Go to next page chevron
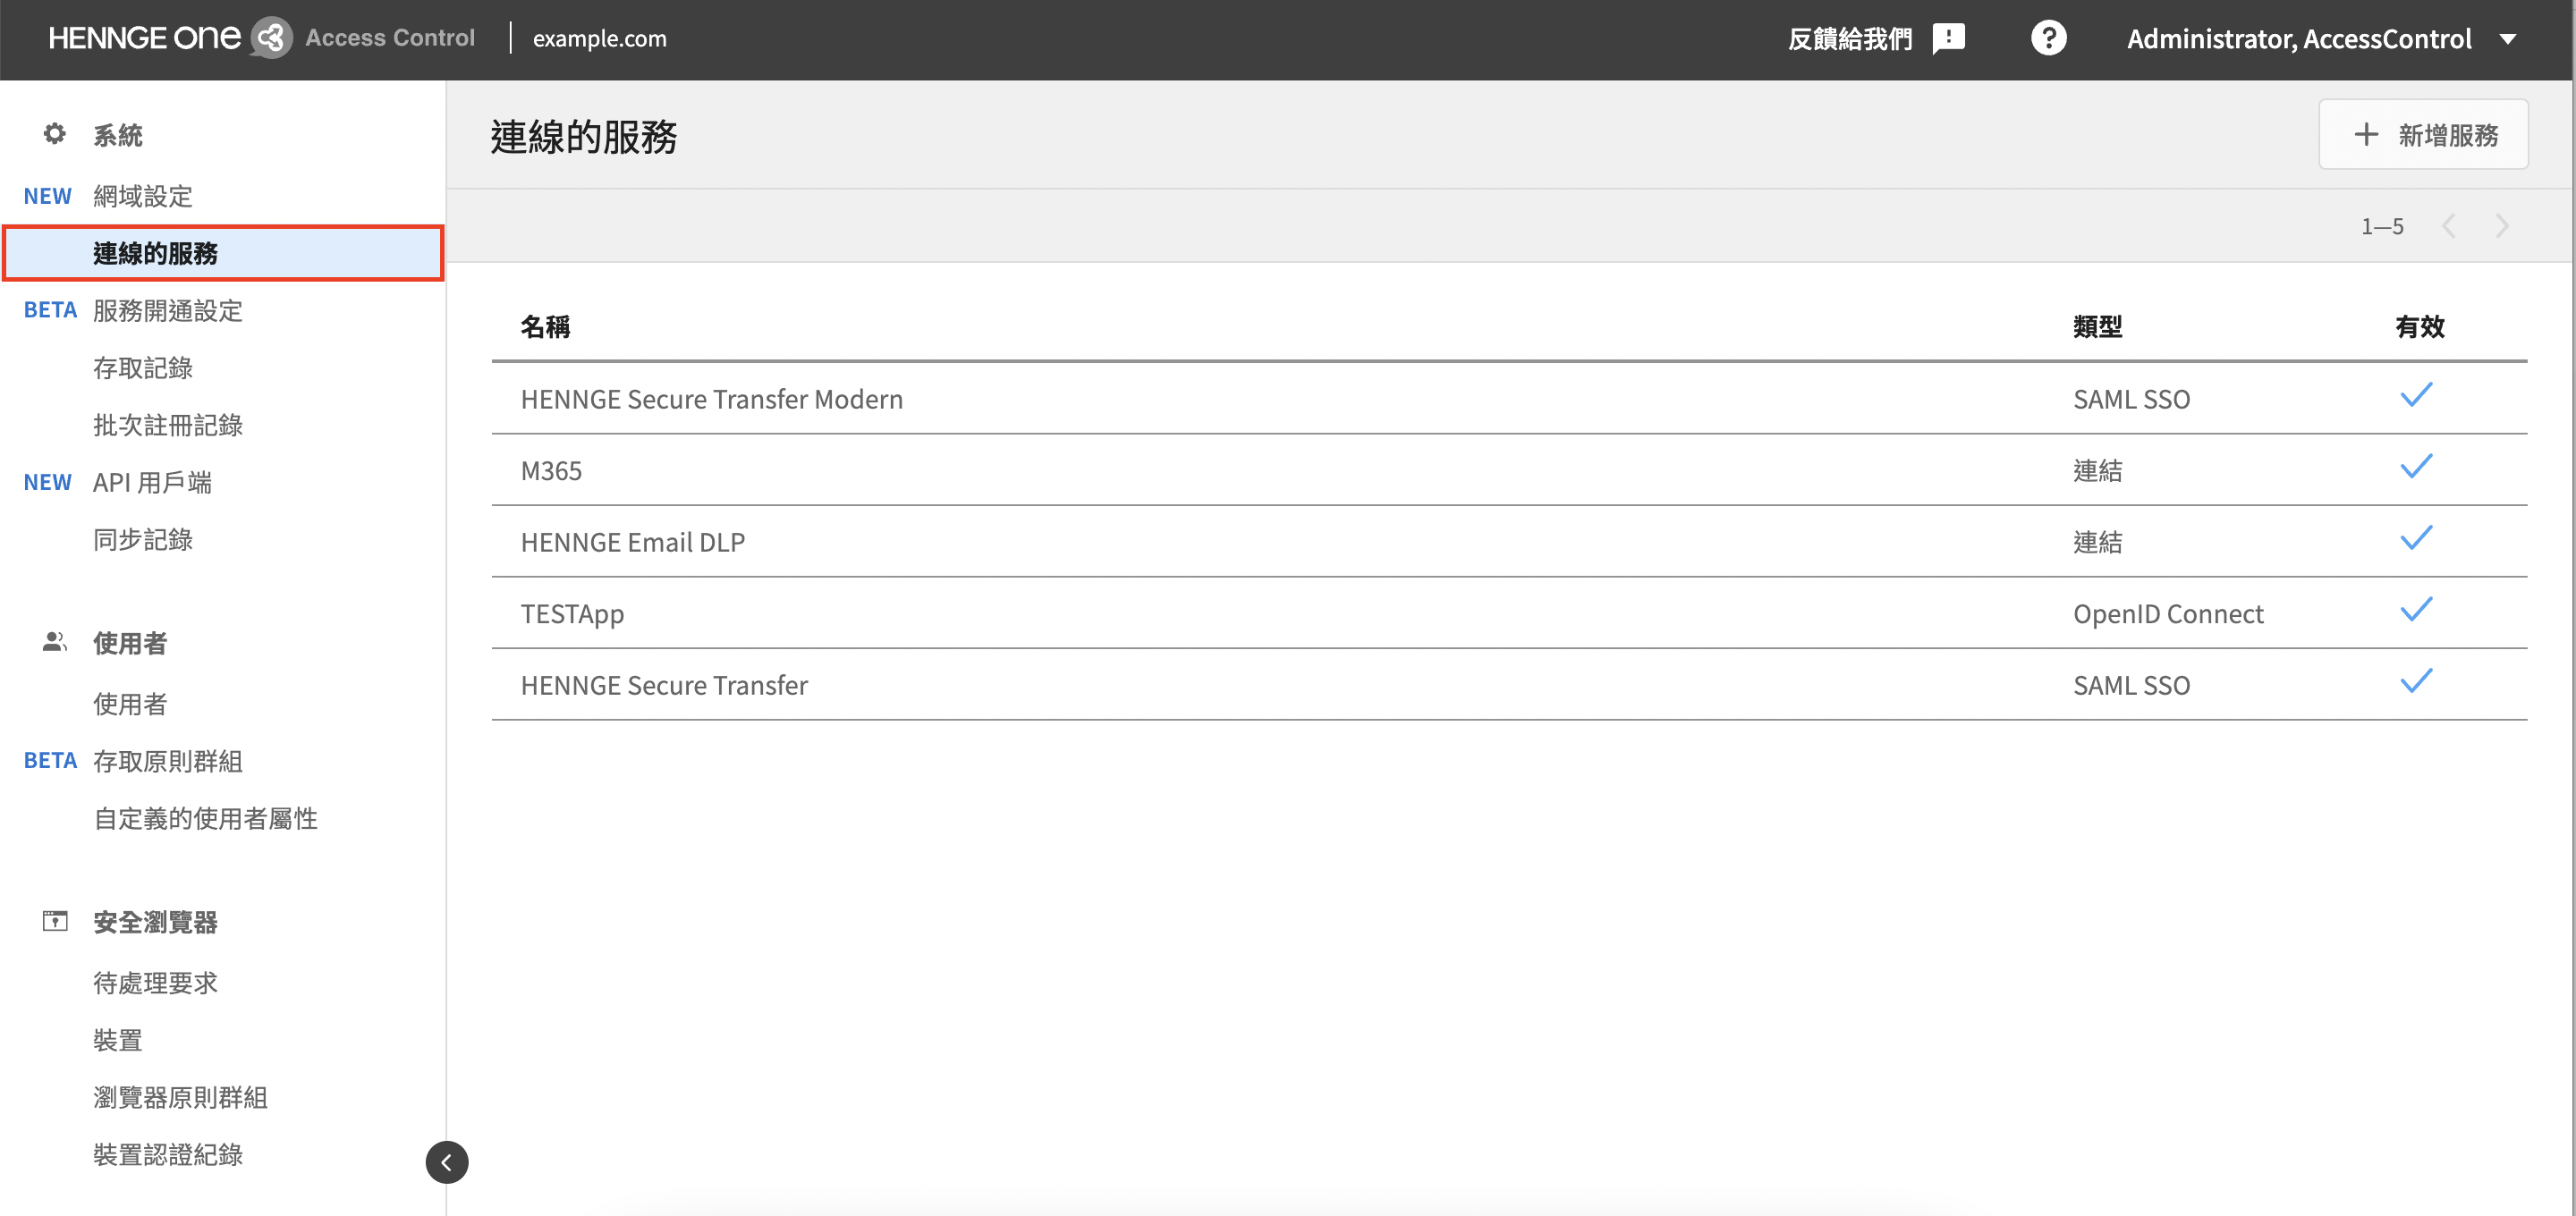Screen dimensions: 2576x1216 click(2502, 226)
